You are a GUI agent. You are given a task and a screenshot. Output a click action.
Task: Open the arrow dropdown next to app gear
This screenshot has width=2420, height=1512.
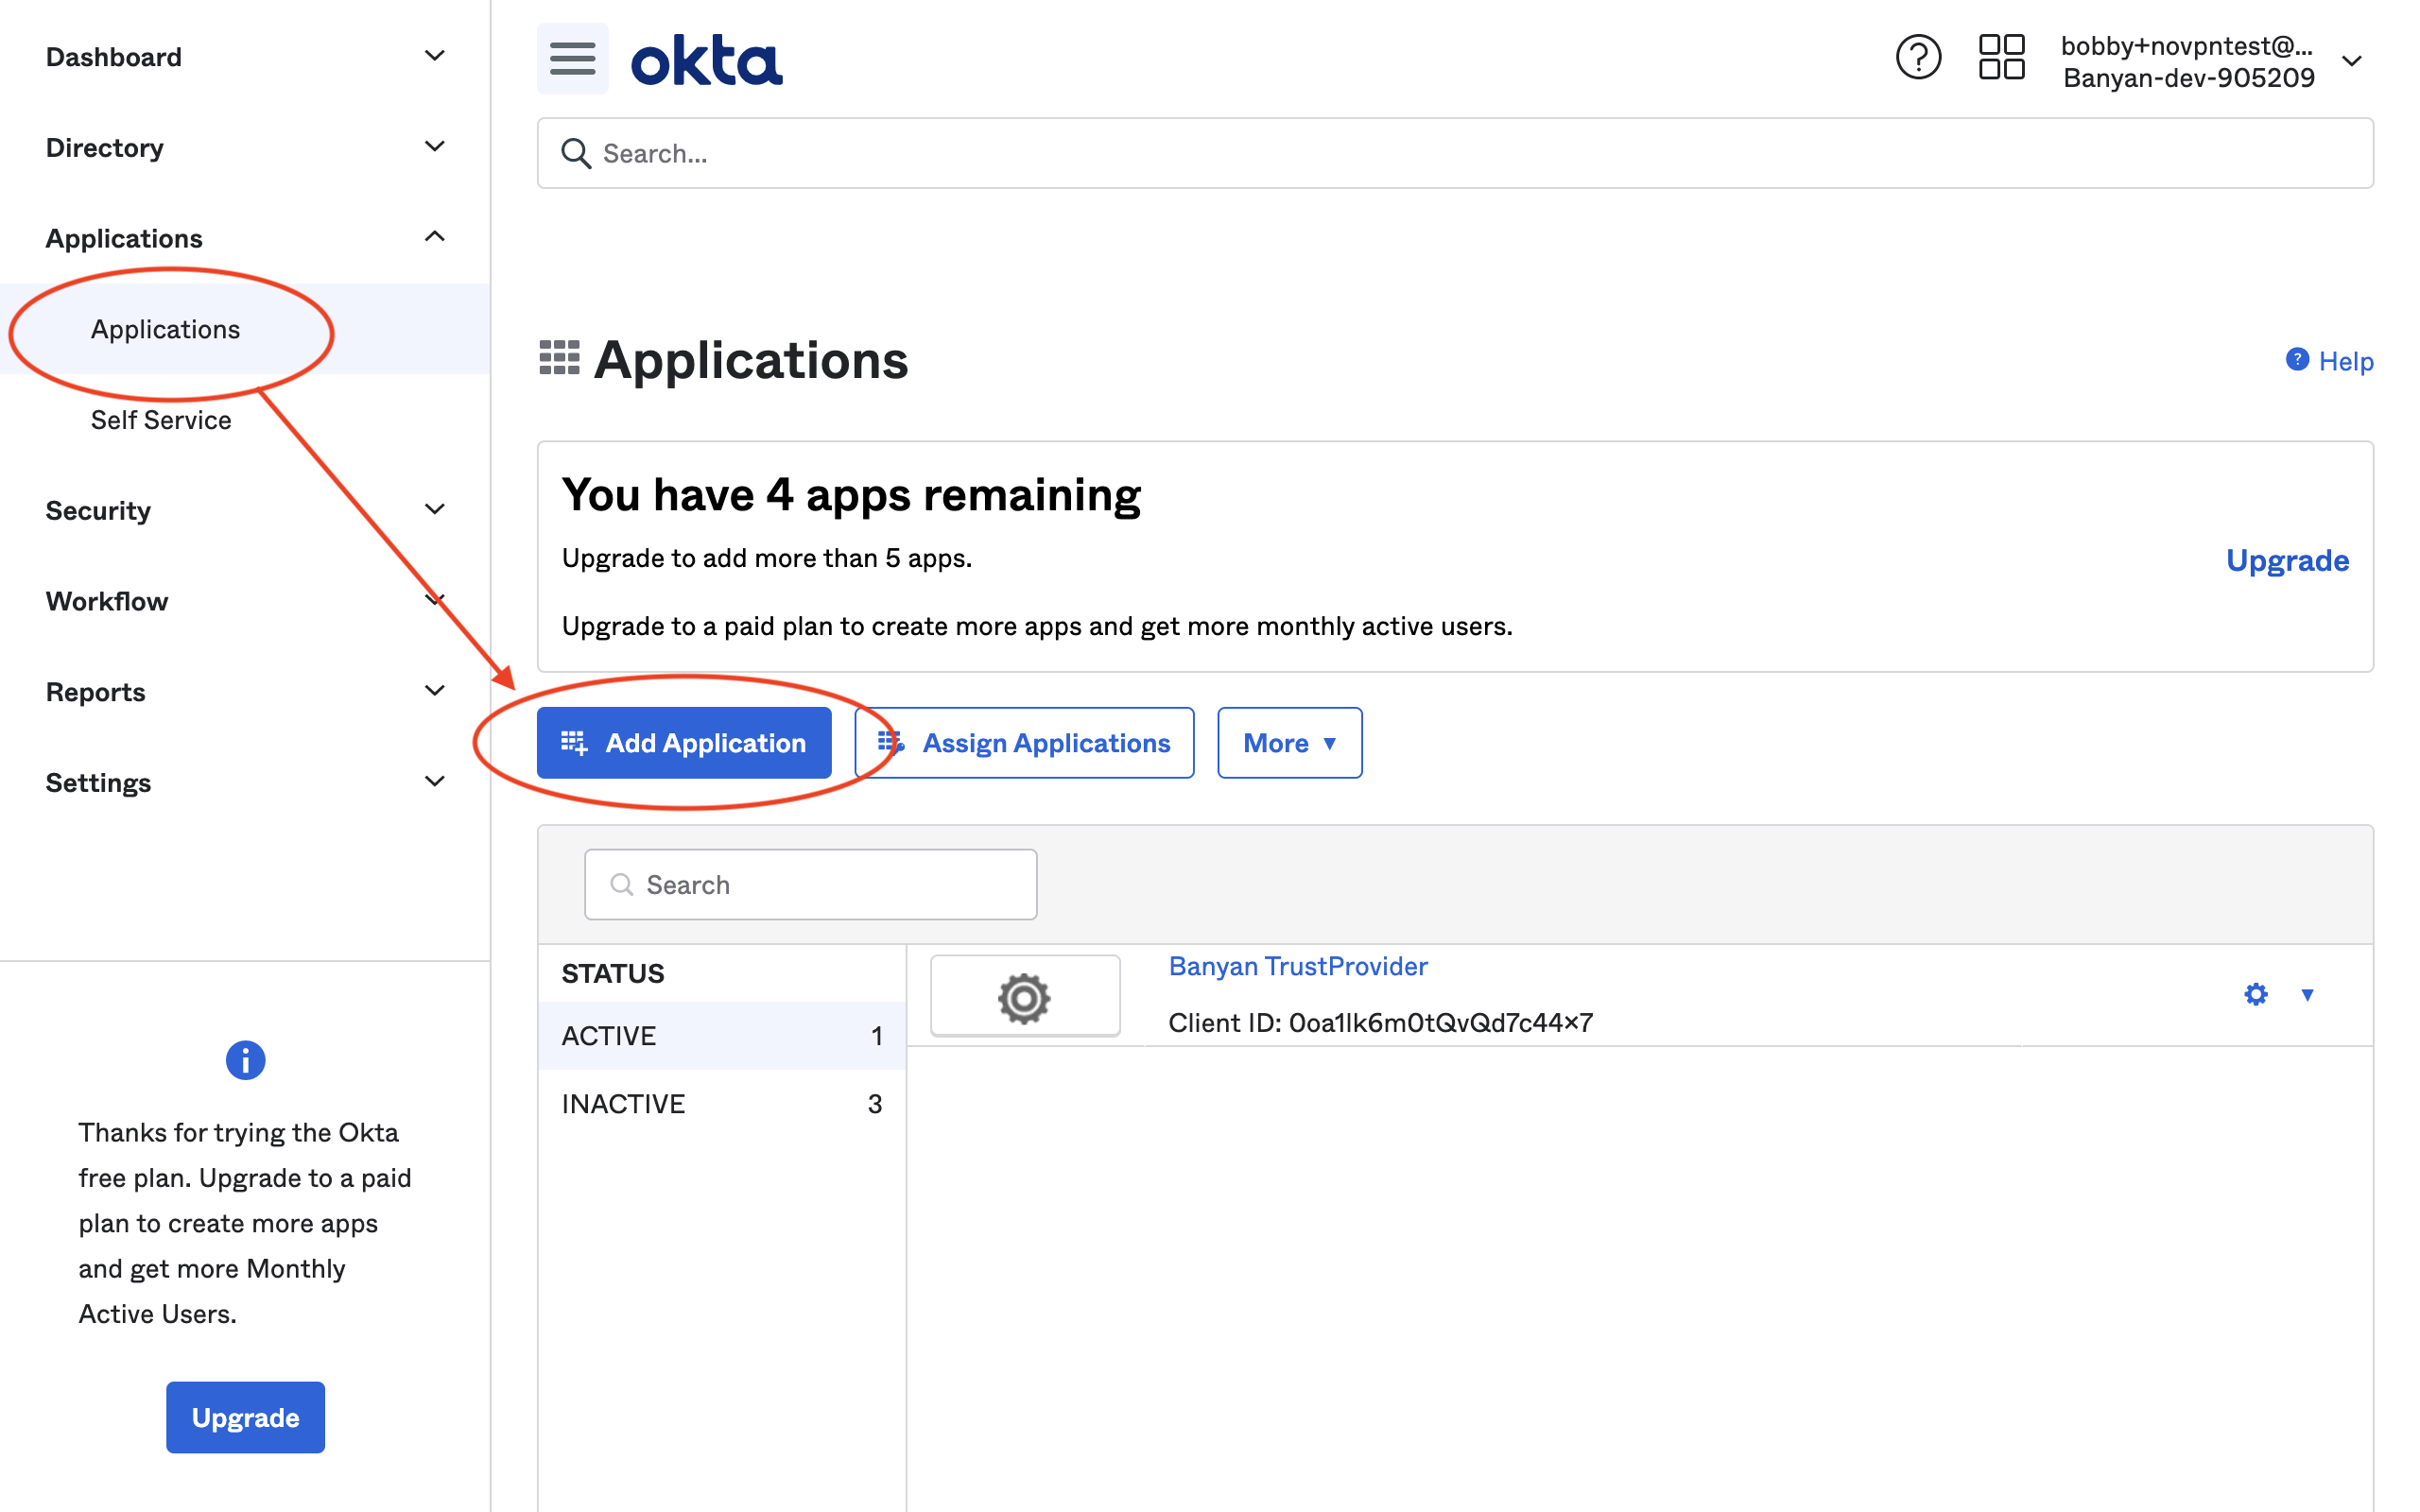point(2307,994)
